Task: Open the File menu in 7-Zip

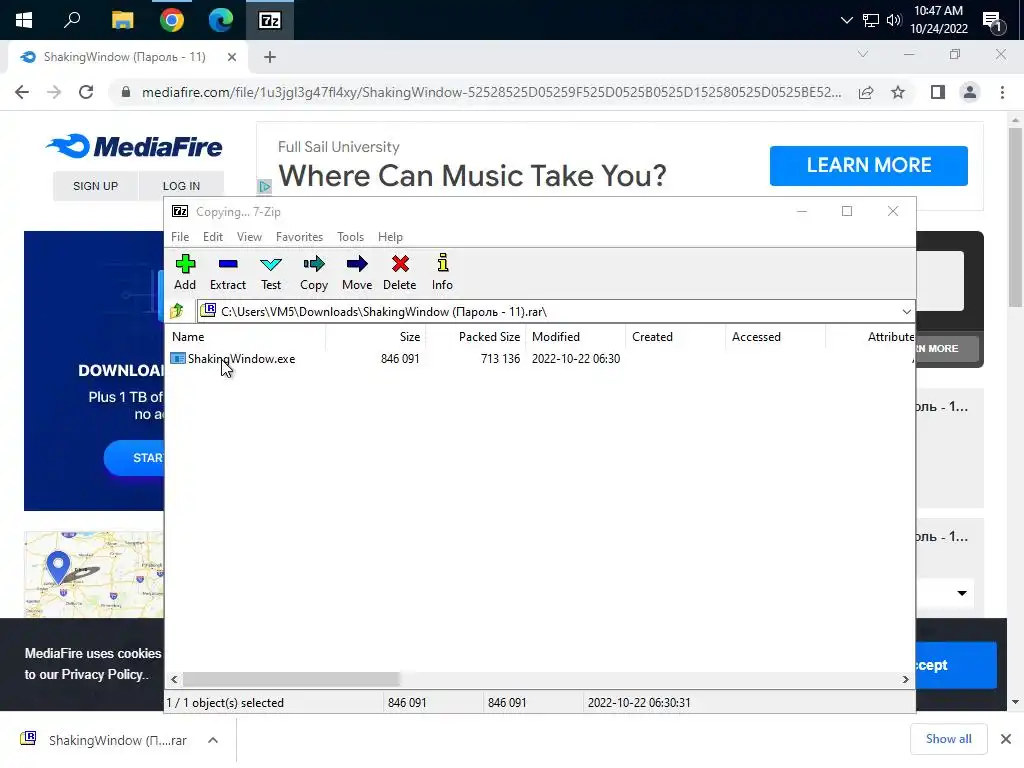Action: [x=180, y=236]
